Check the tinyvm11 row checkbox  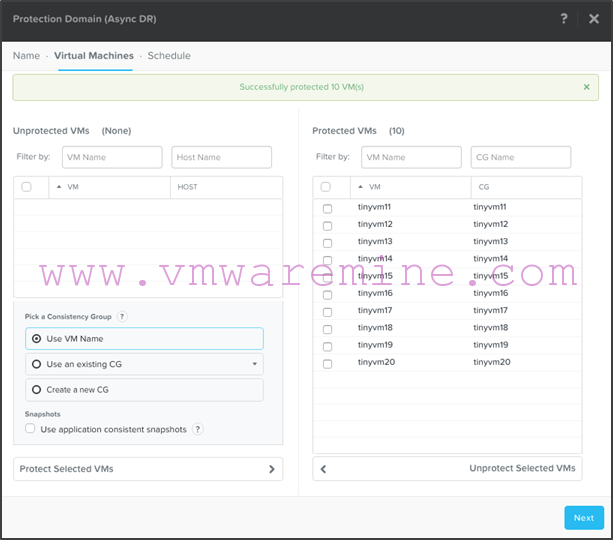point(328,209)
